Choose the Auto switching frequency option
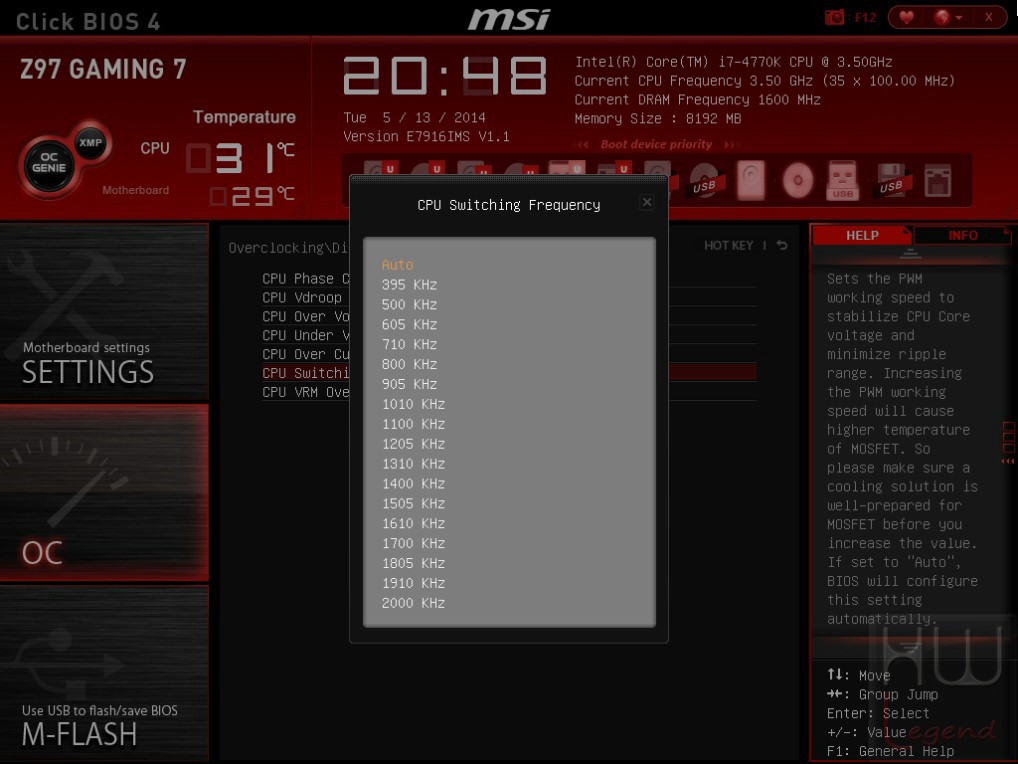The image size is (1018, 764). [397, 265]
